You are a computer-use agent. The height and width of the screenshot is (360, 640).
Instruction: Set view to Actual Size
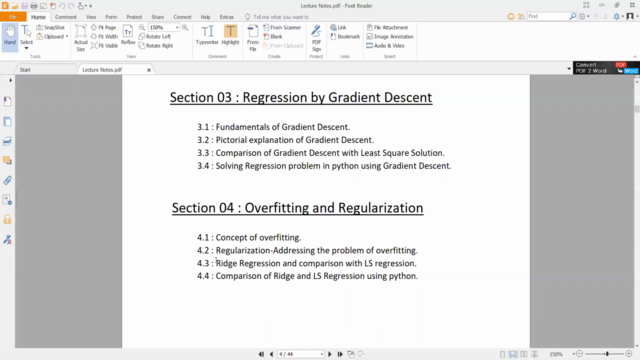coord(80,38)
